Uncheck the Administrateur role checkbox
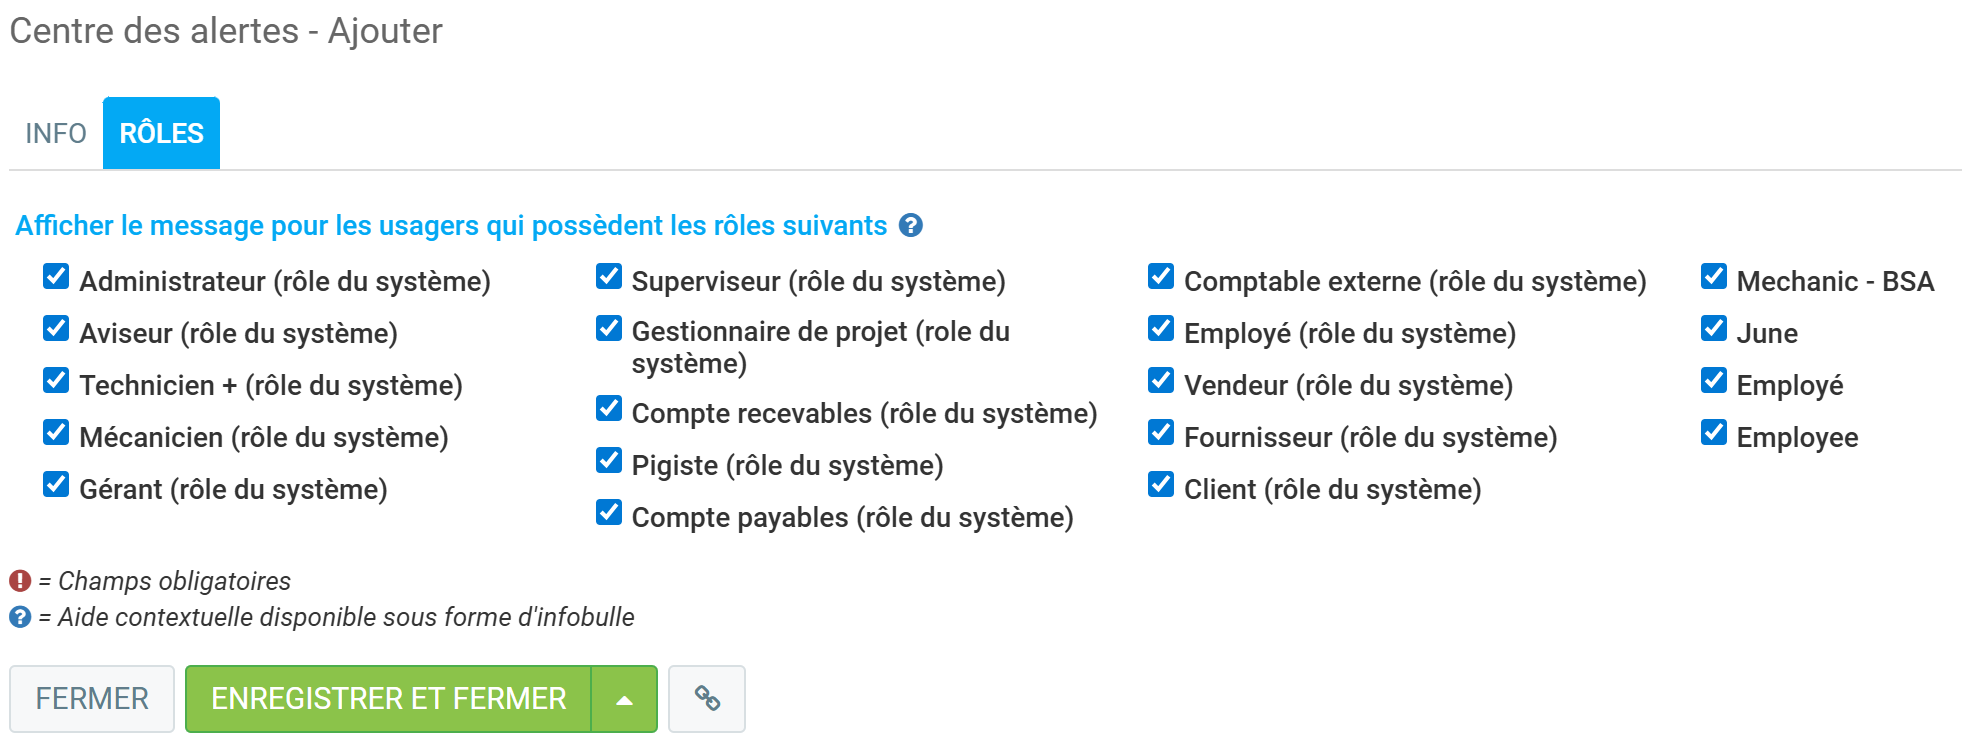The width and height of the screenshot is (1962, 737). coord(56,277)
